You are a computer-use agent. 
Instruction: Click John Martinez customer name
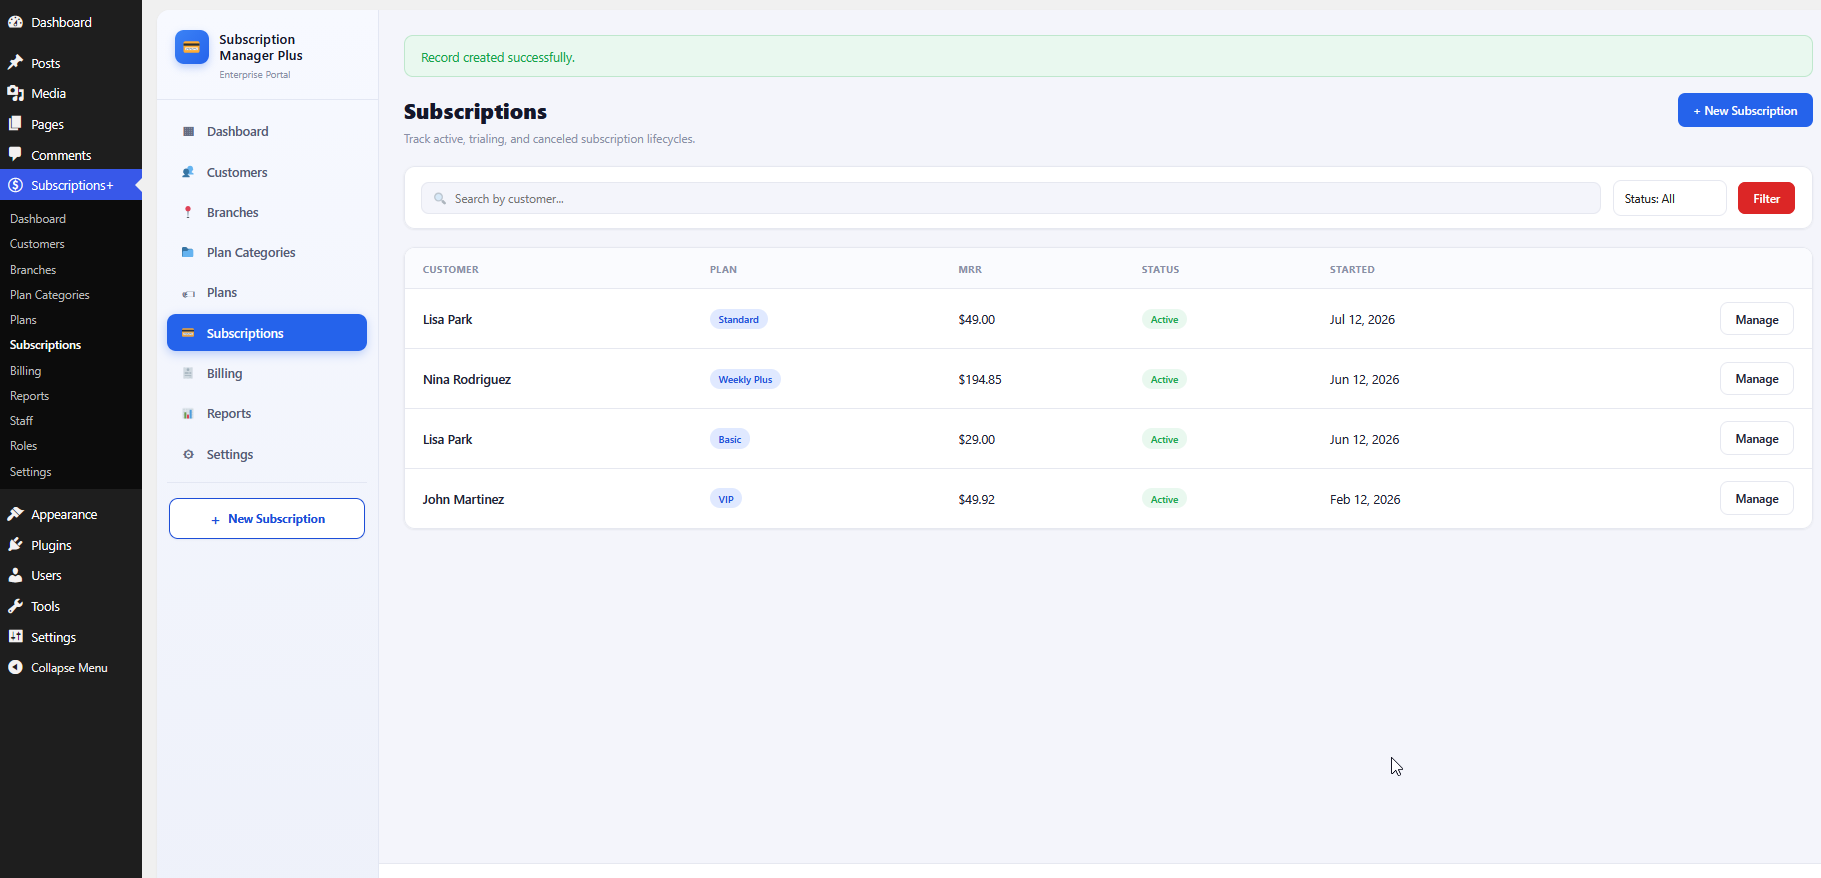click(x=463, y=499)
